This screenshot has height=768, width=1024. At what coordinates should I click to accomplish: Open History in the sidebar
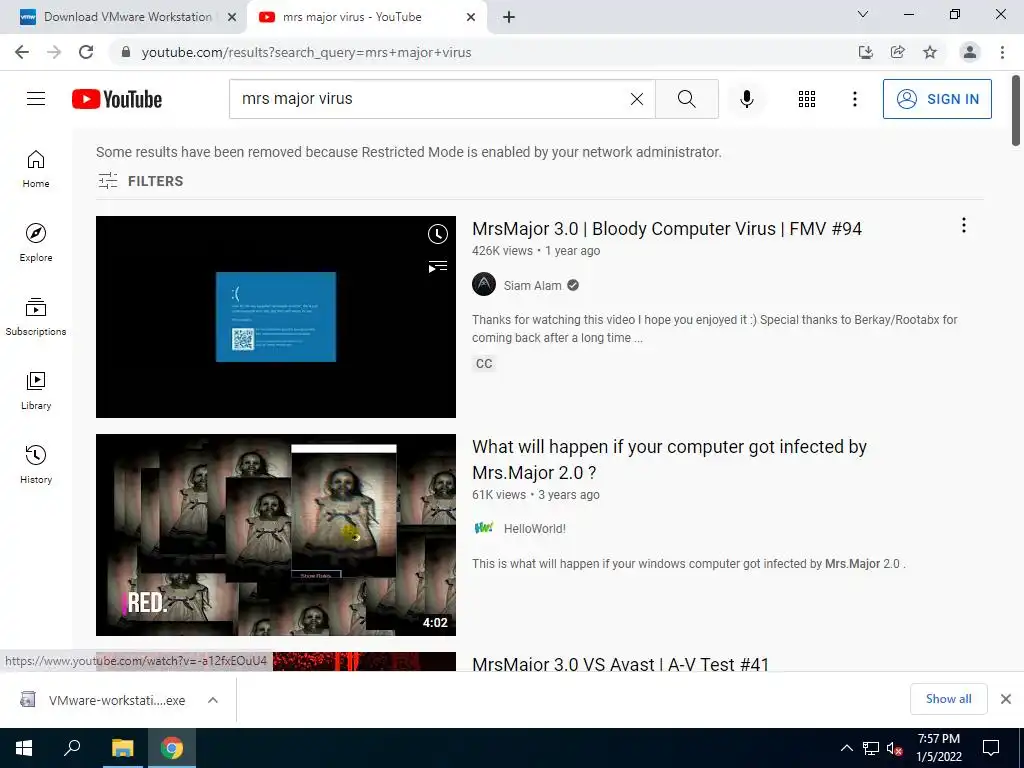coord(36,464)
